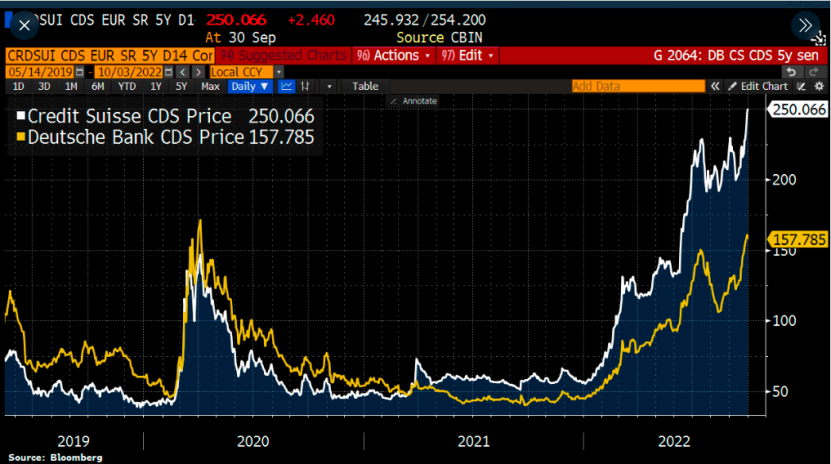Open the Actions dropdown menu
The height and width of the screenshot is (464, 831).
tap(394, 56)
